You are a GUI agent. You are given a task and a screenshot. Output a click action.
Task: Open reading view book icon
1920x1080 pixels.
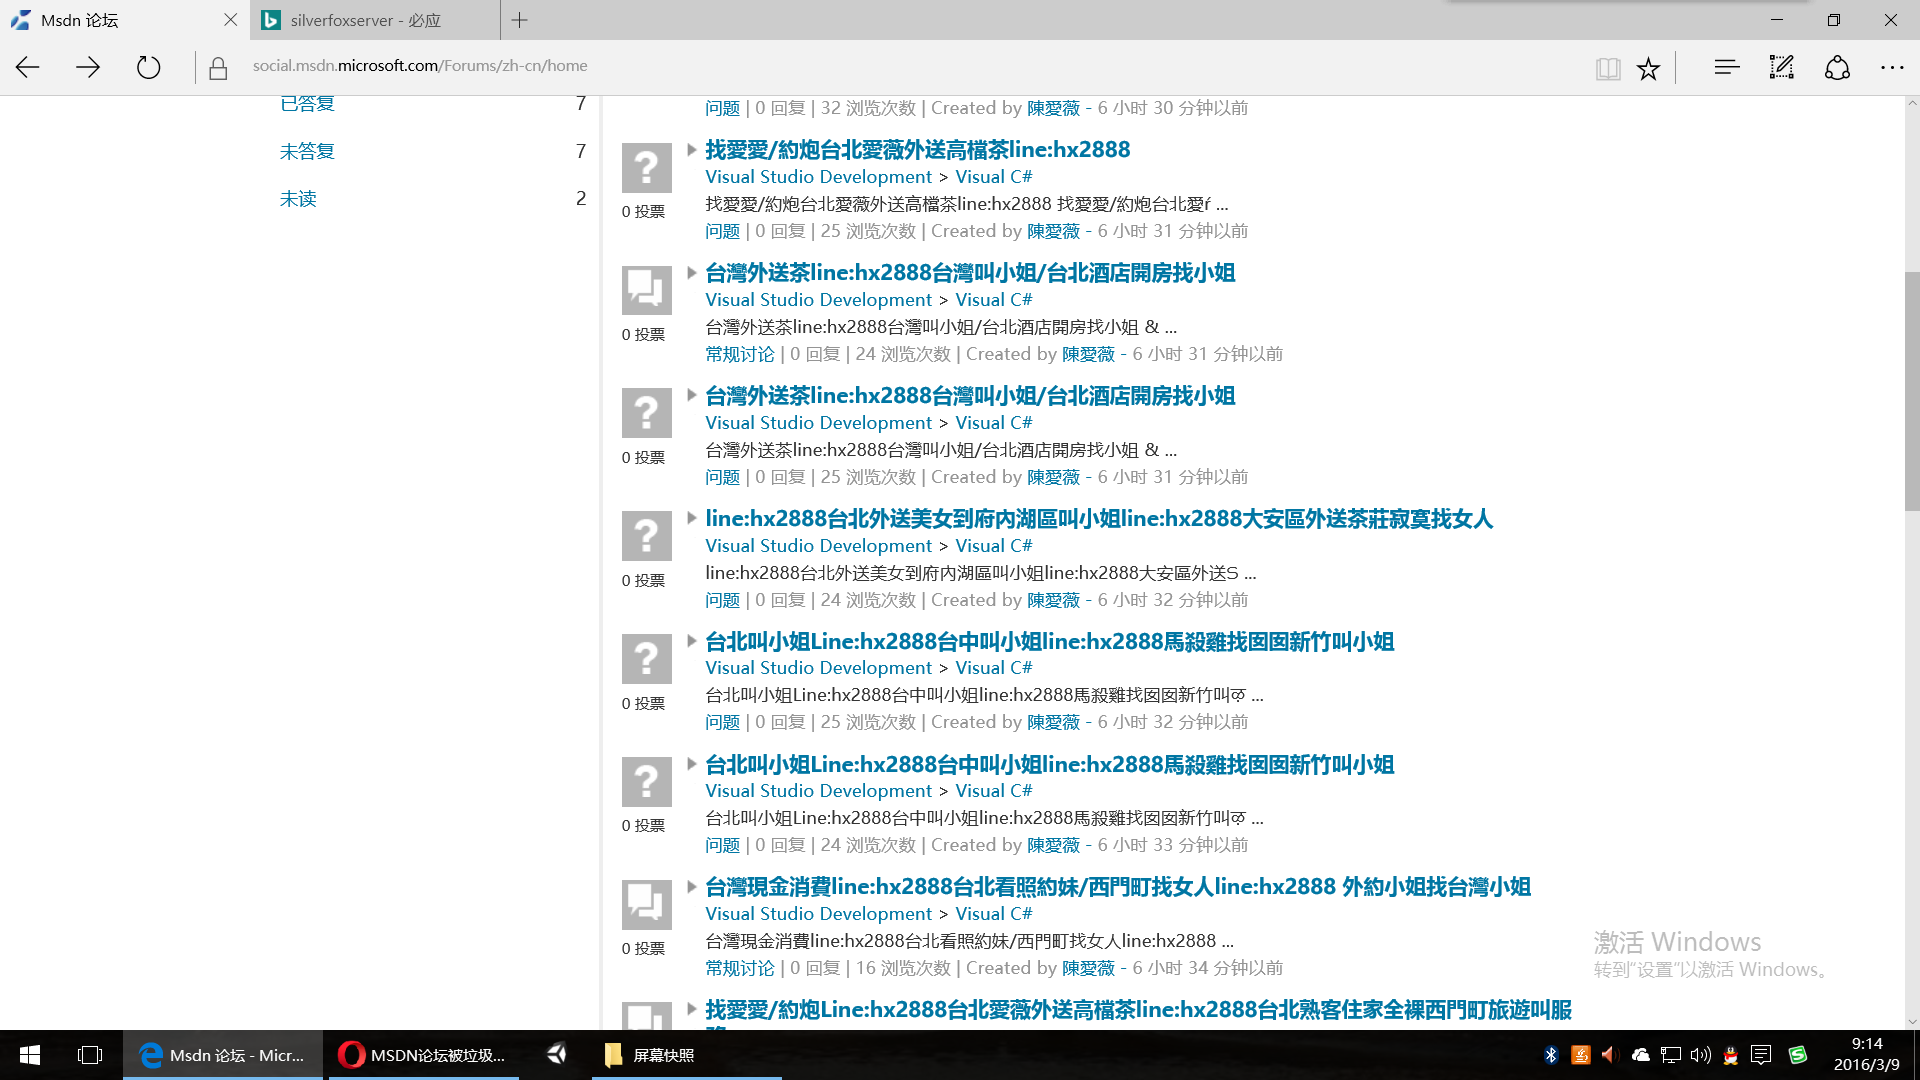[1608, 68]
